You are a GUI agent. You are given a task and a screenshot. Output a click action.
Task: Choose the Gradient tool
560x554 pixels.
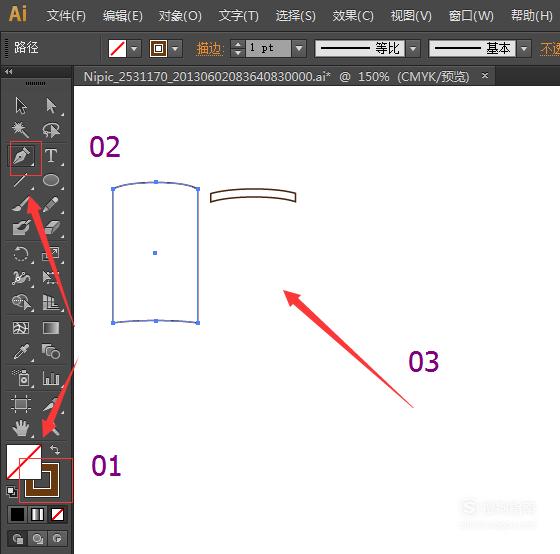click(x=51, y=328)
